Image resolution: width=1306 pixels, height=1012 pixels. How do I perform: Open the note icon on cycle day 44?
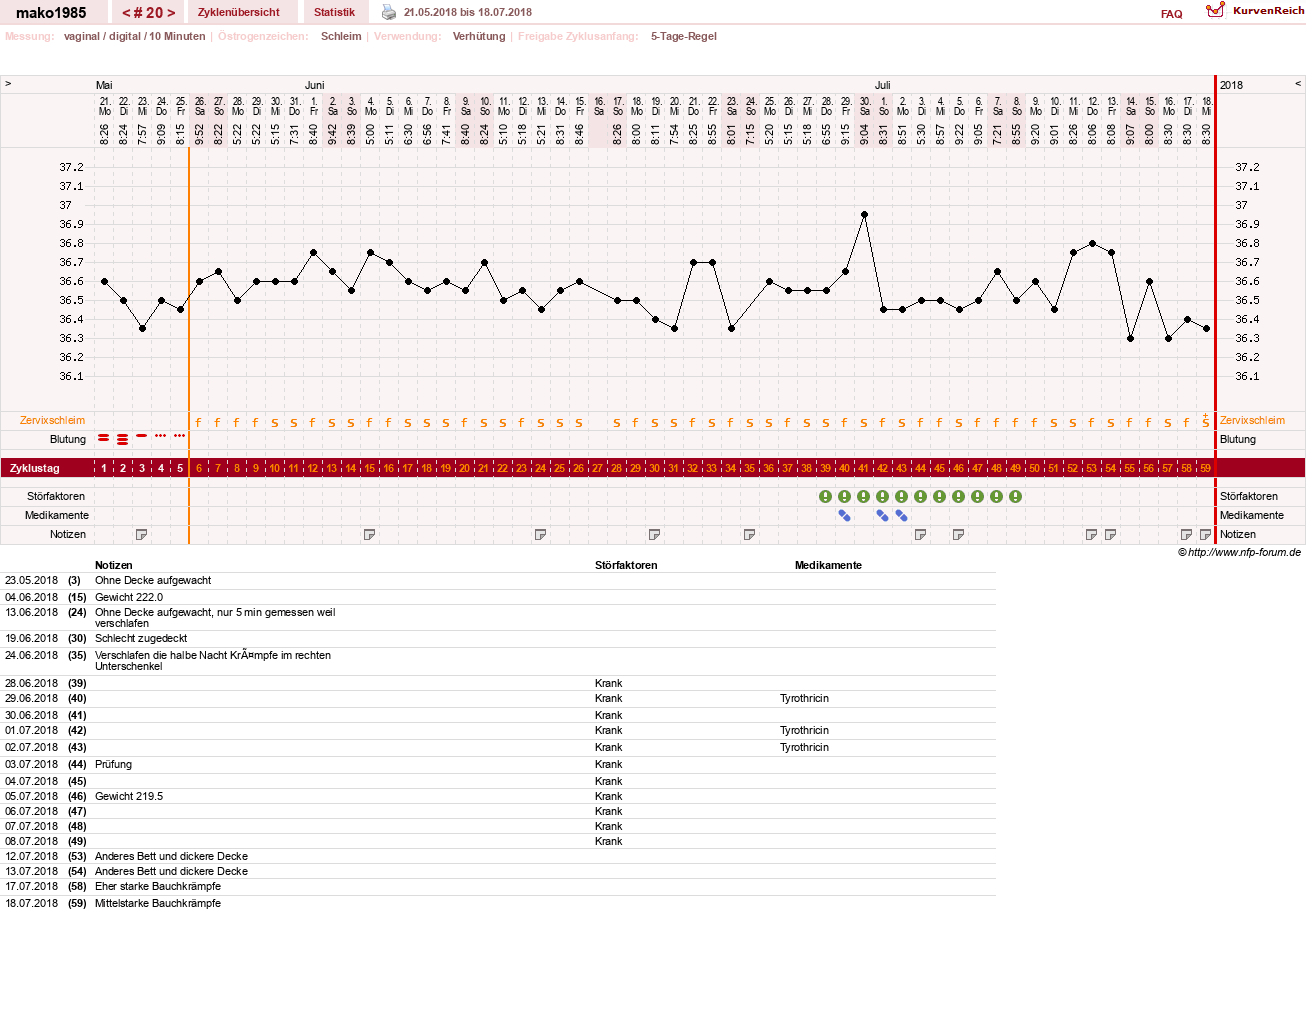[921, 535]
